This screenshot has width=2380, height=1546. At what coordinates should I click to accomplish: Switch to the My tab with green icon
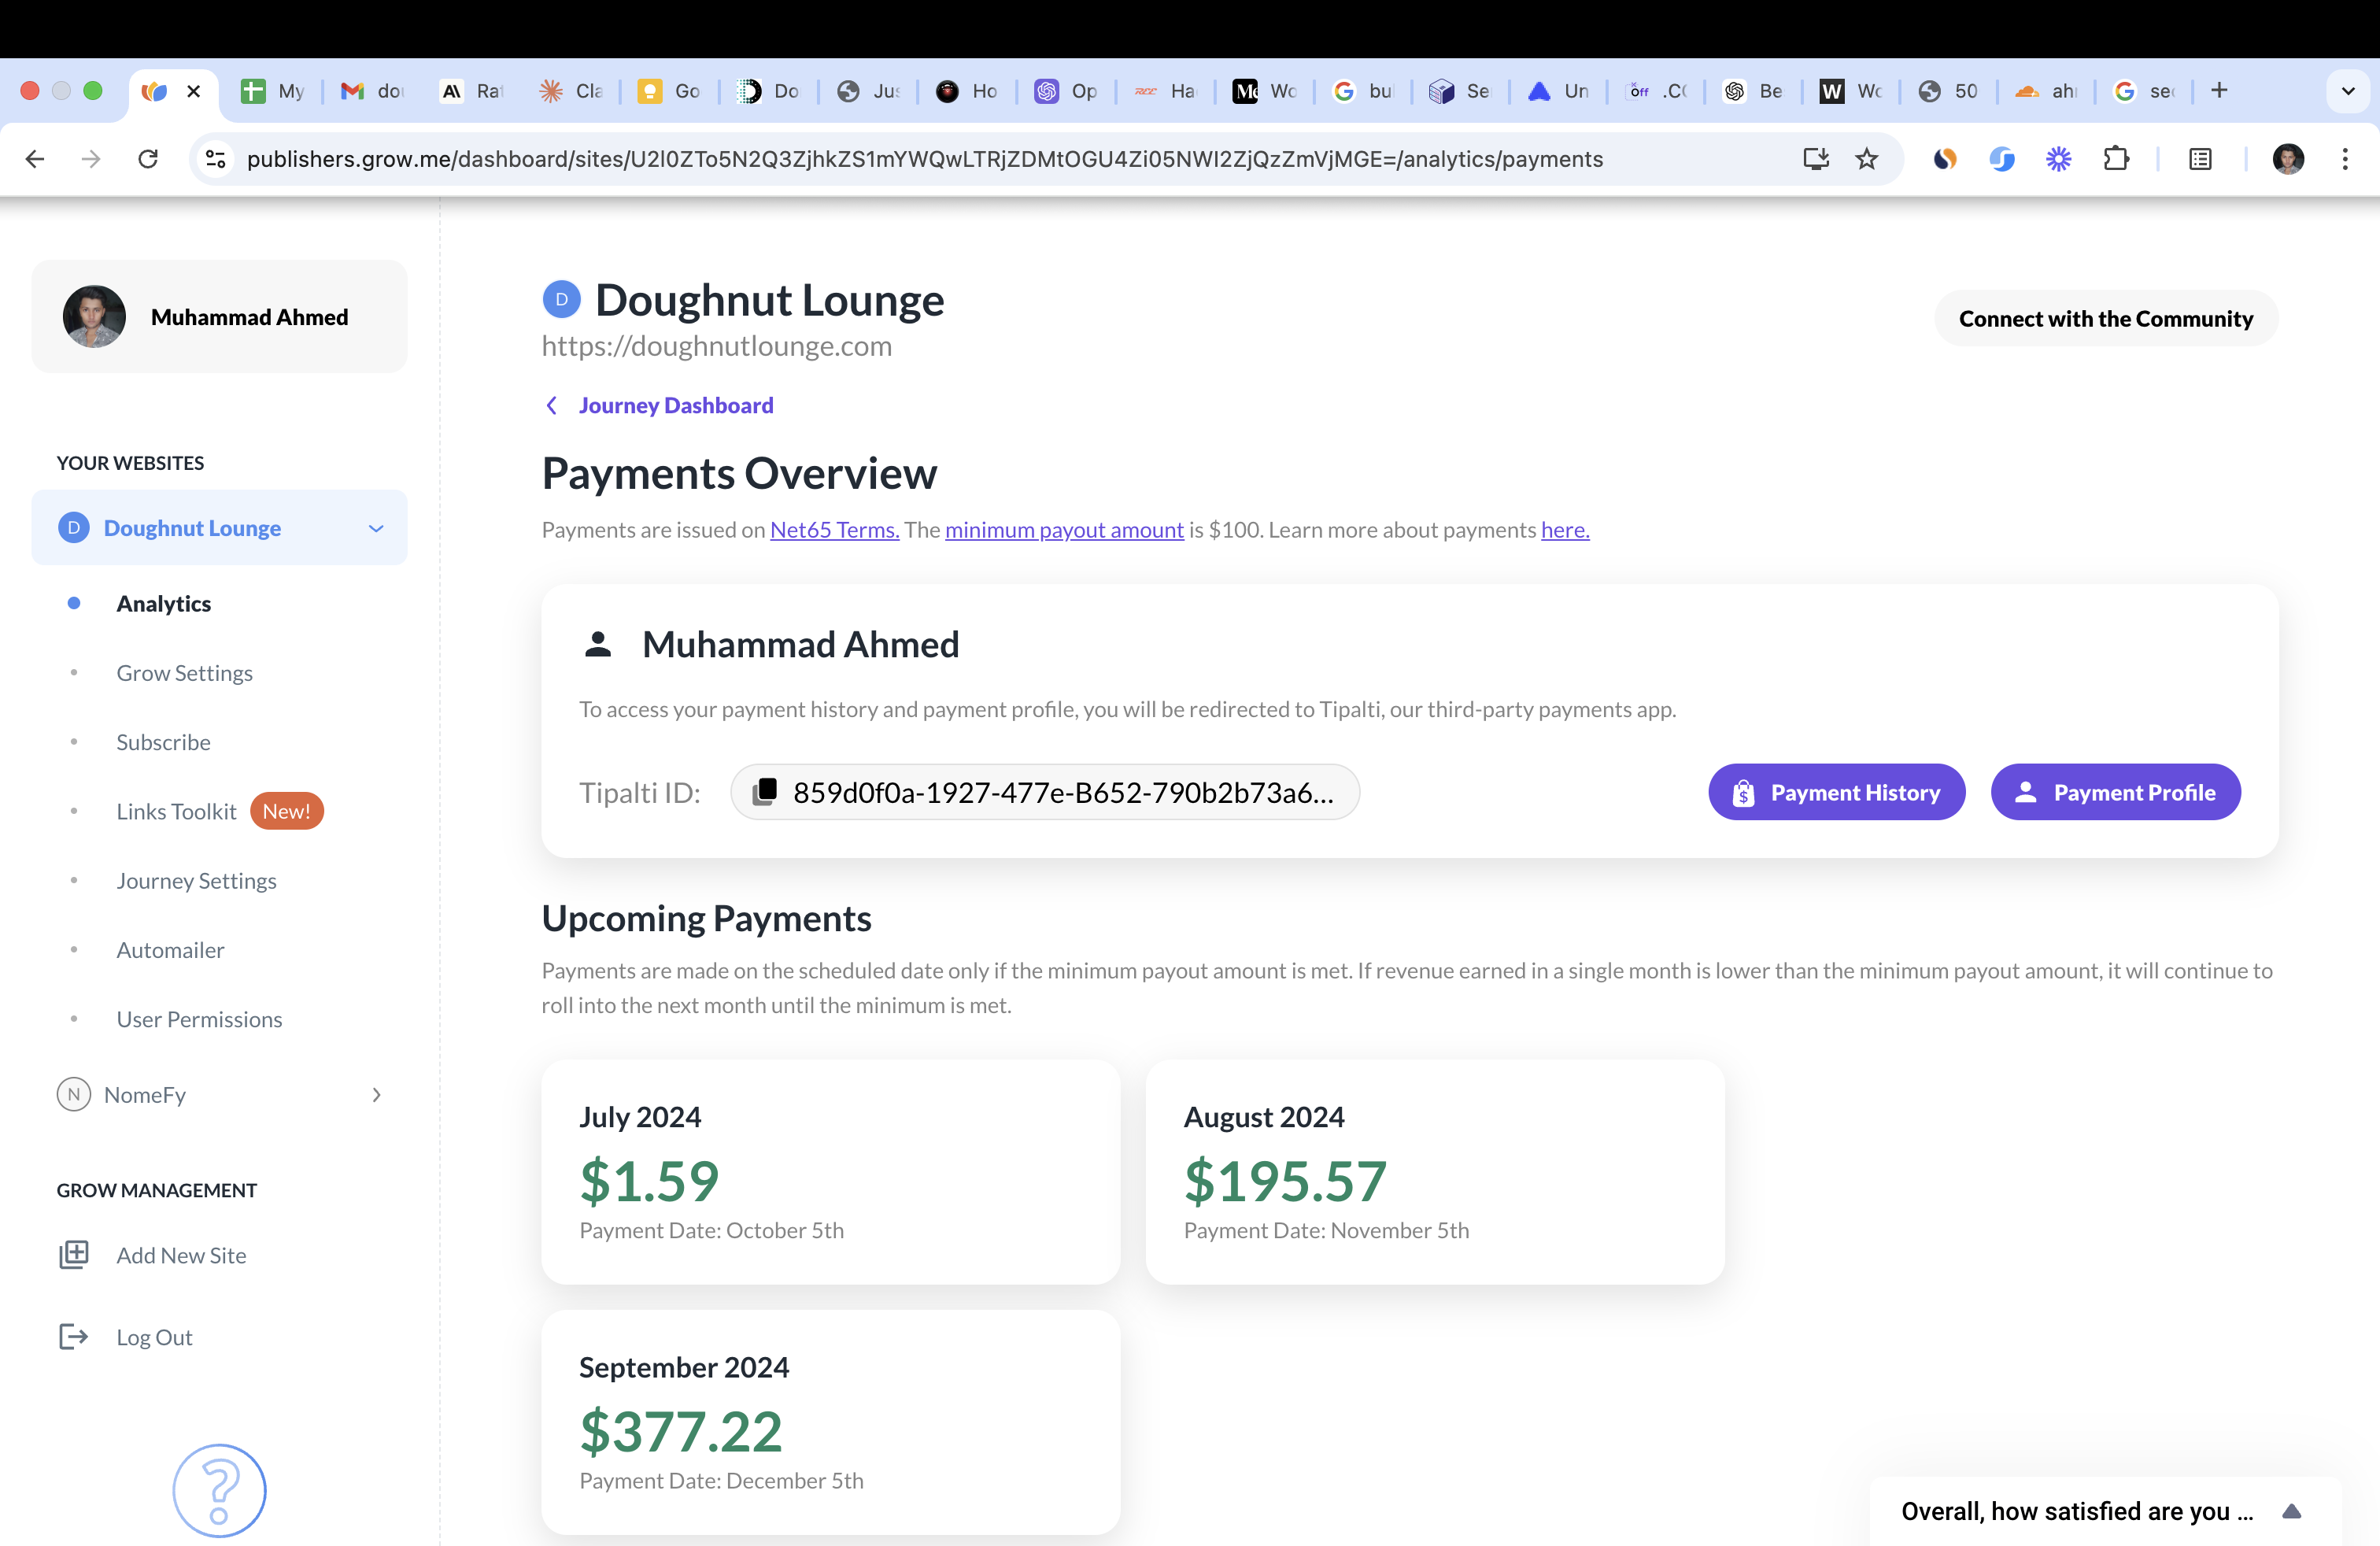point(273,91)
